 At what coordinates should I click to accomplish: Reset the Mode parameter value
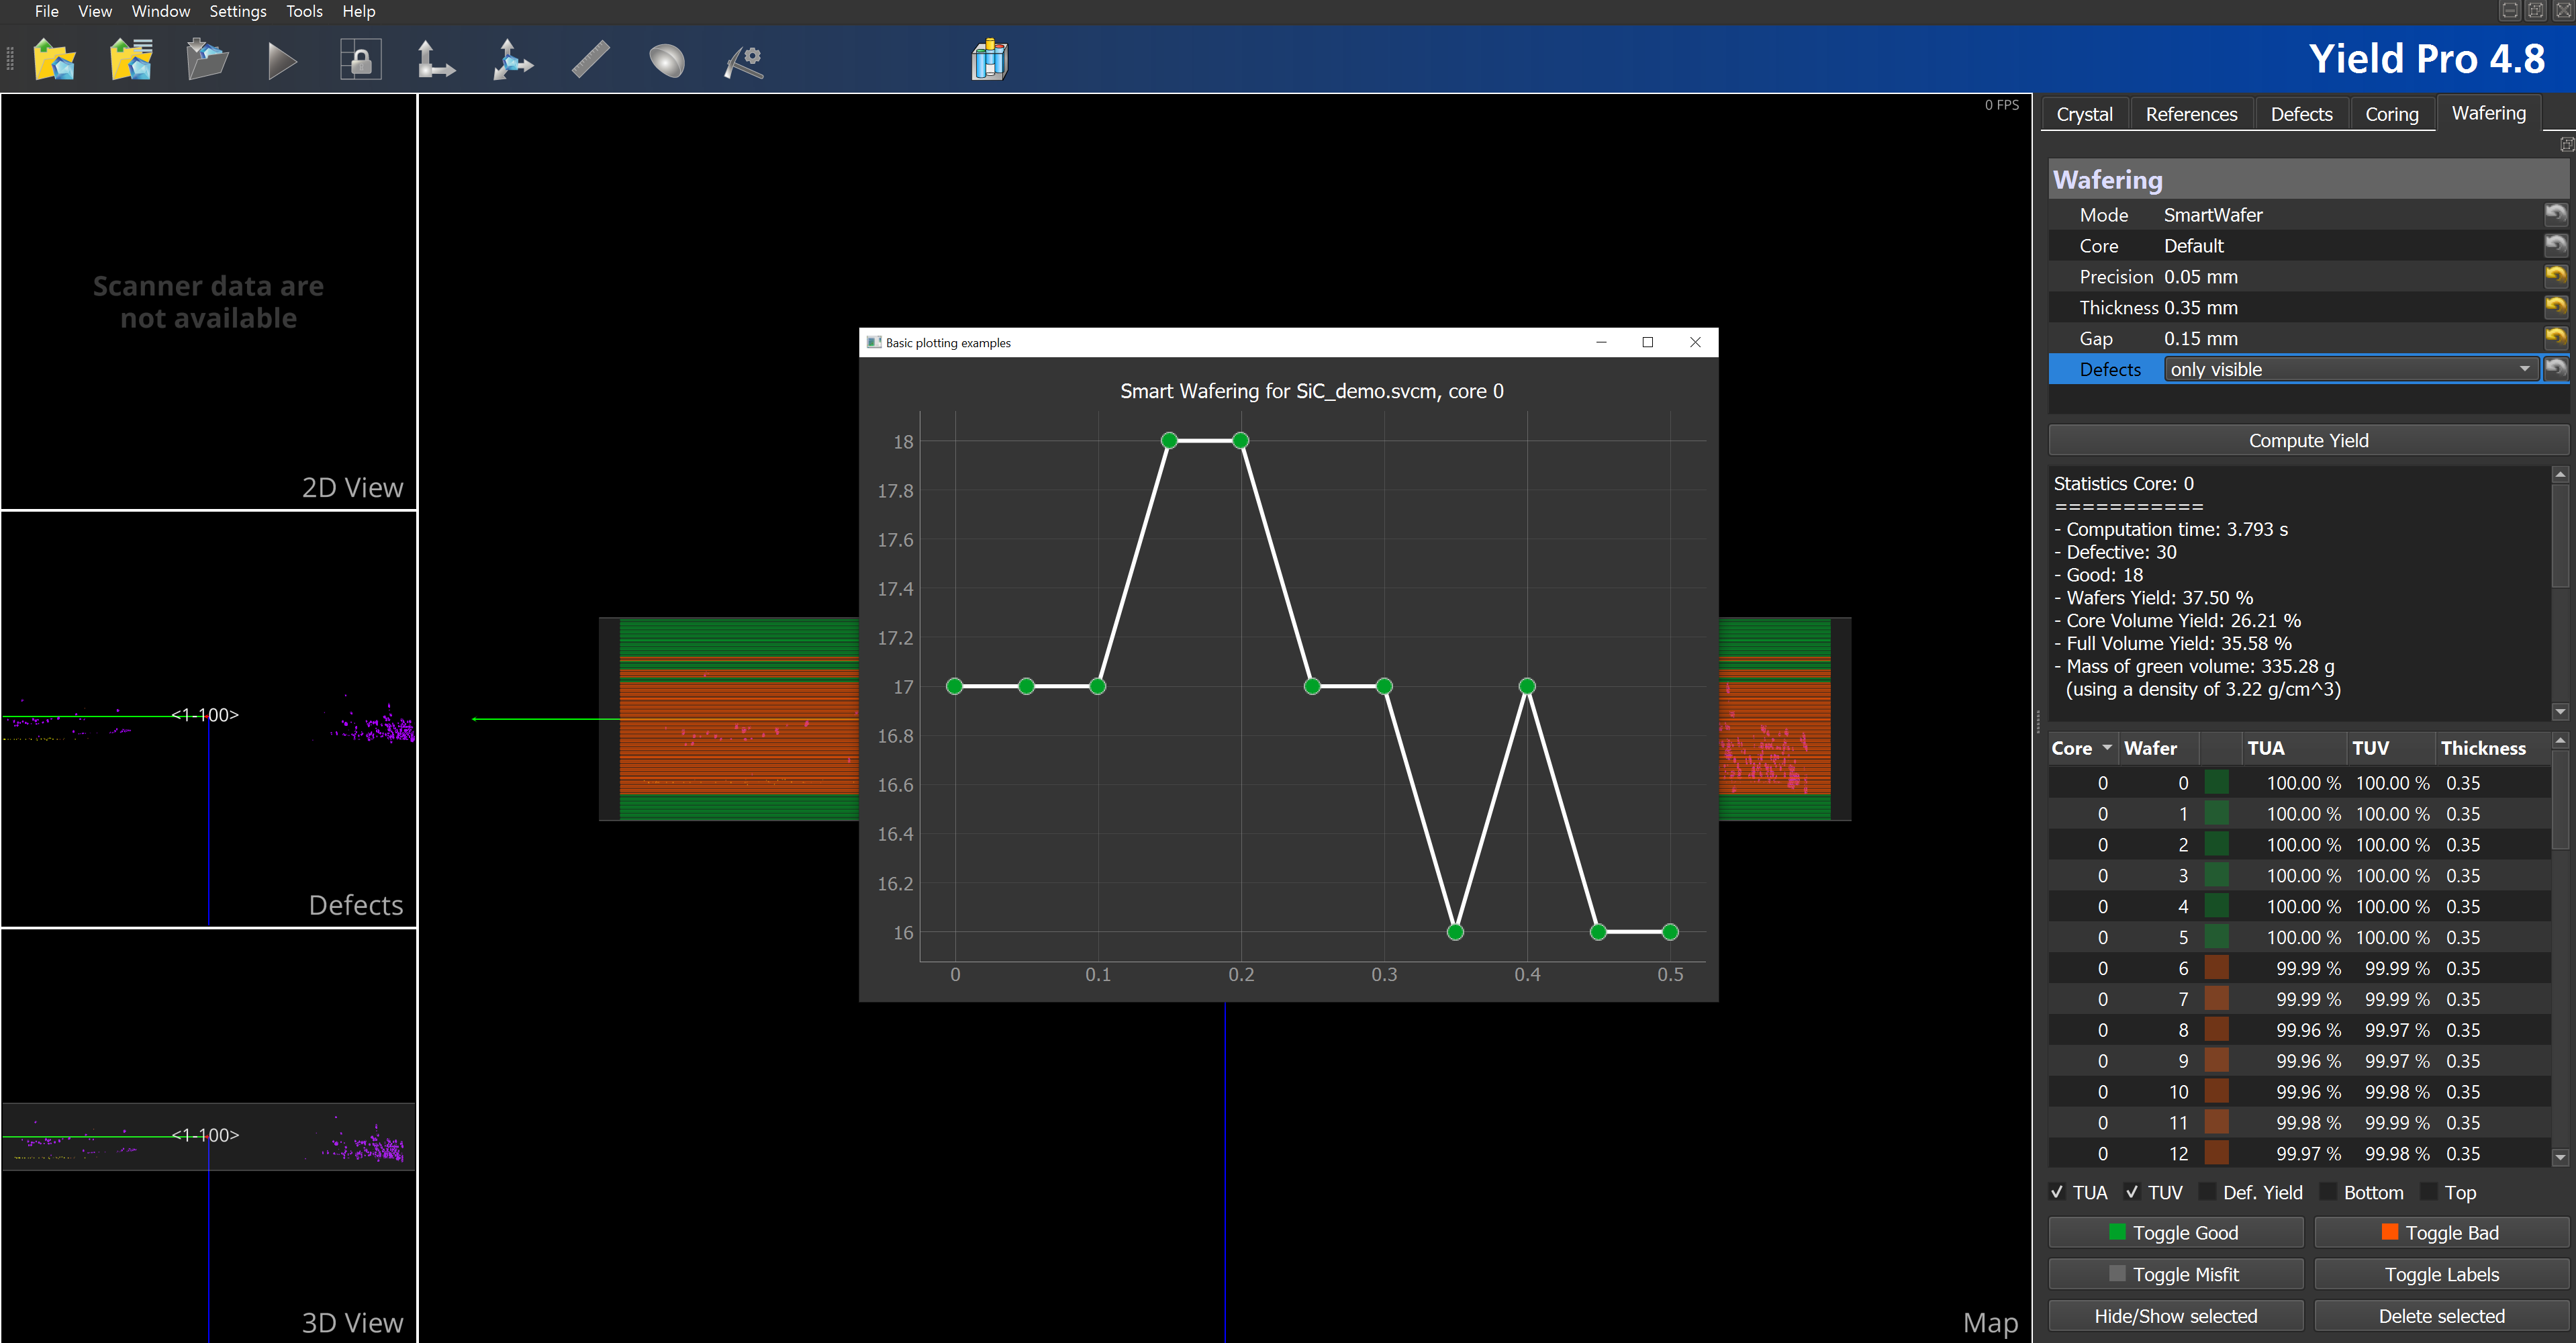(2555, 214)
